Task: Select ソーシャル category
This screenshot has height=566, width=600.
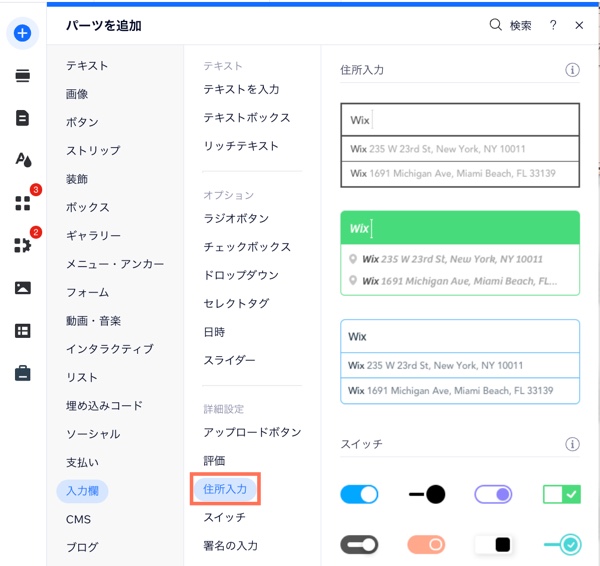Action: [x=93, y=434]
